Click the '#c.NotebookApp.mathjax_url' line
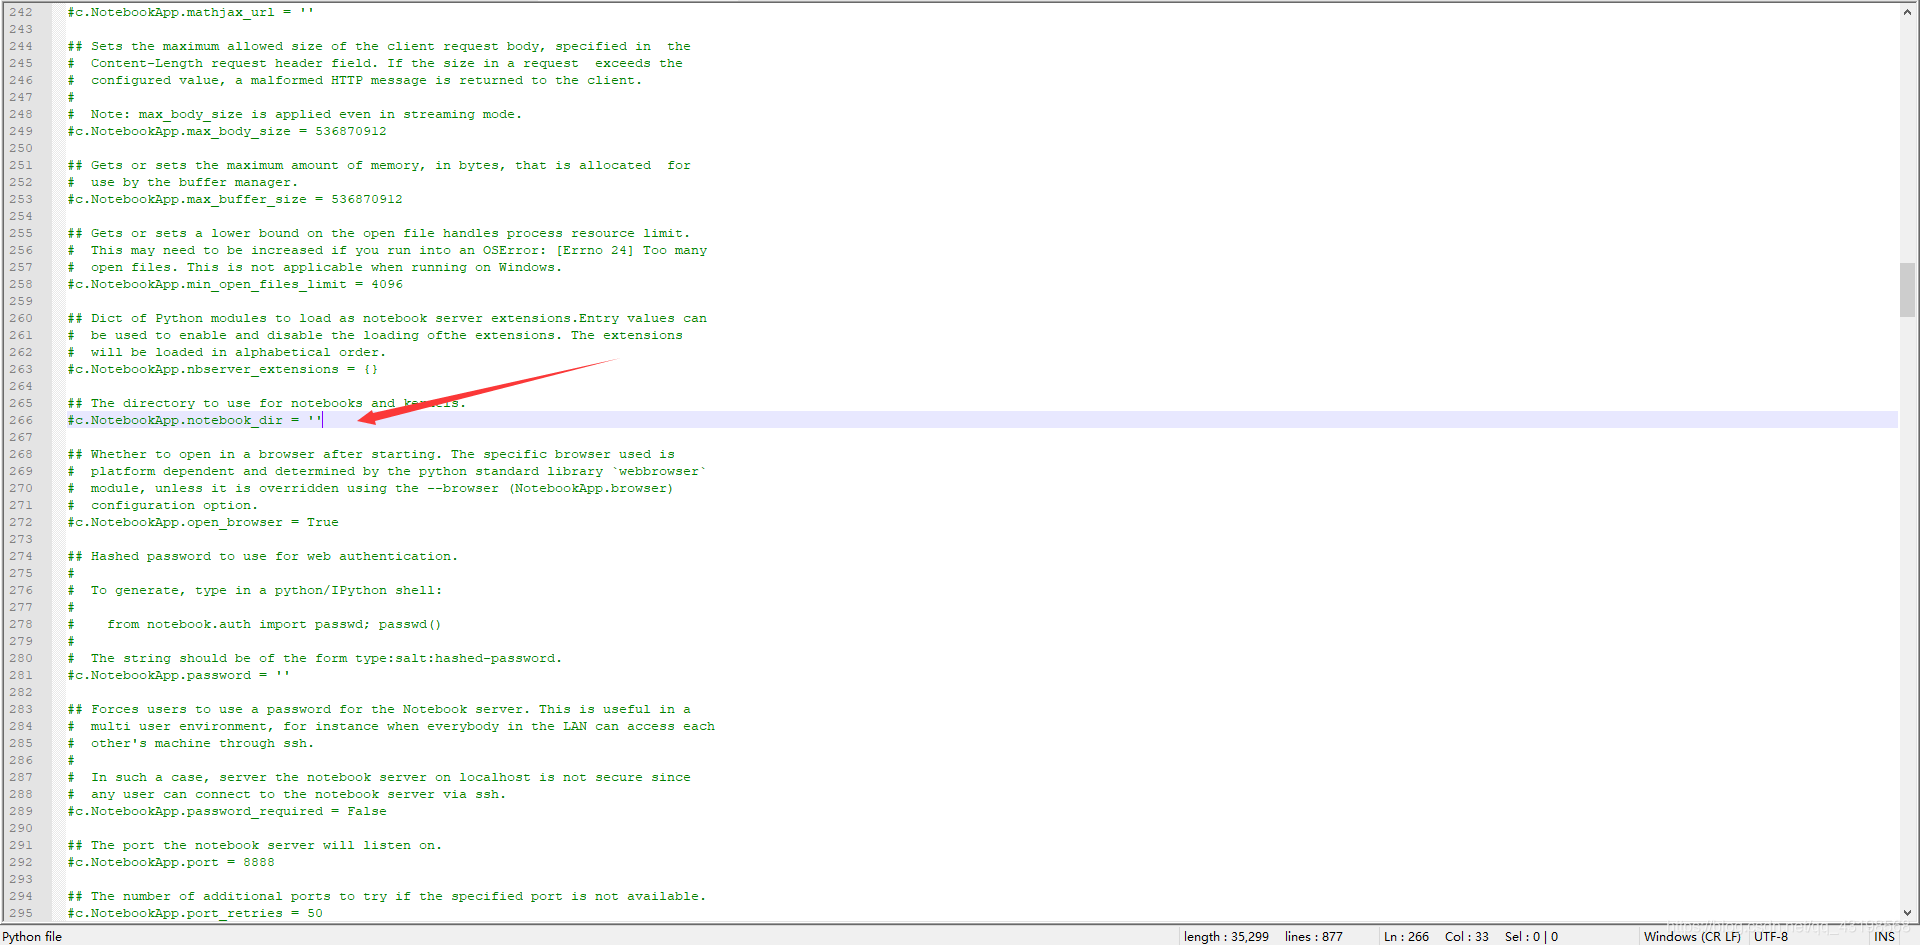 coord(191,12)
